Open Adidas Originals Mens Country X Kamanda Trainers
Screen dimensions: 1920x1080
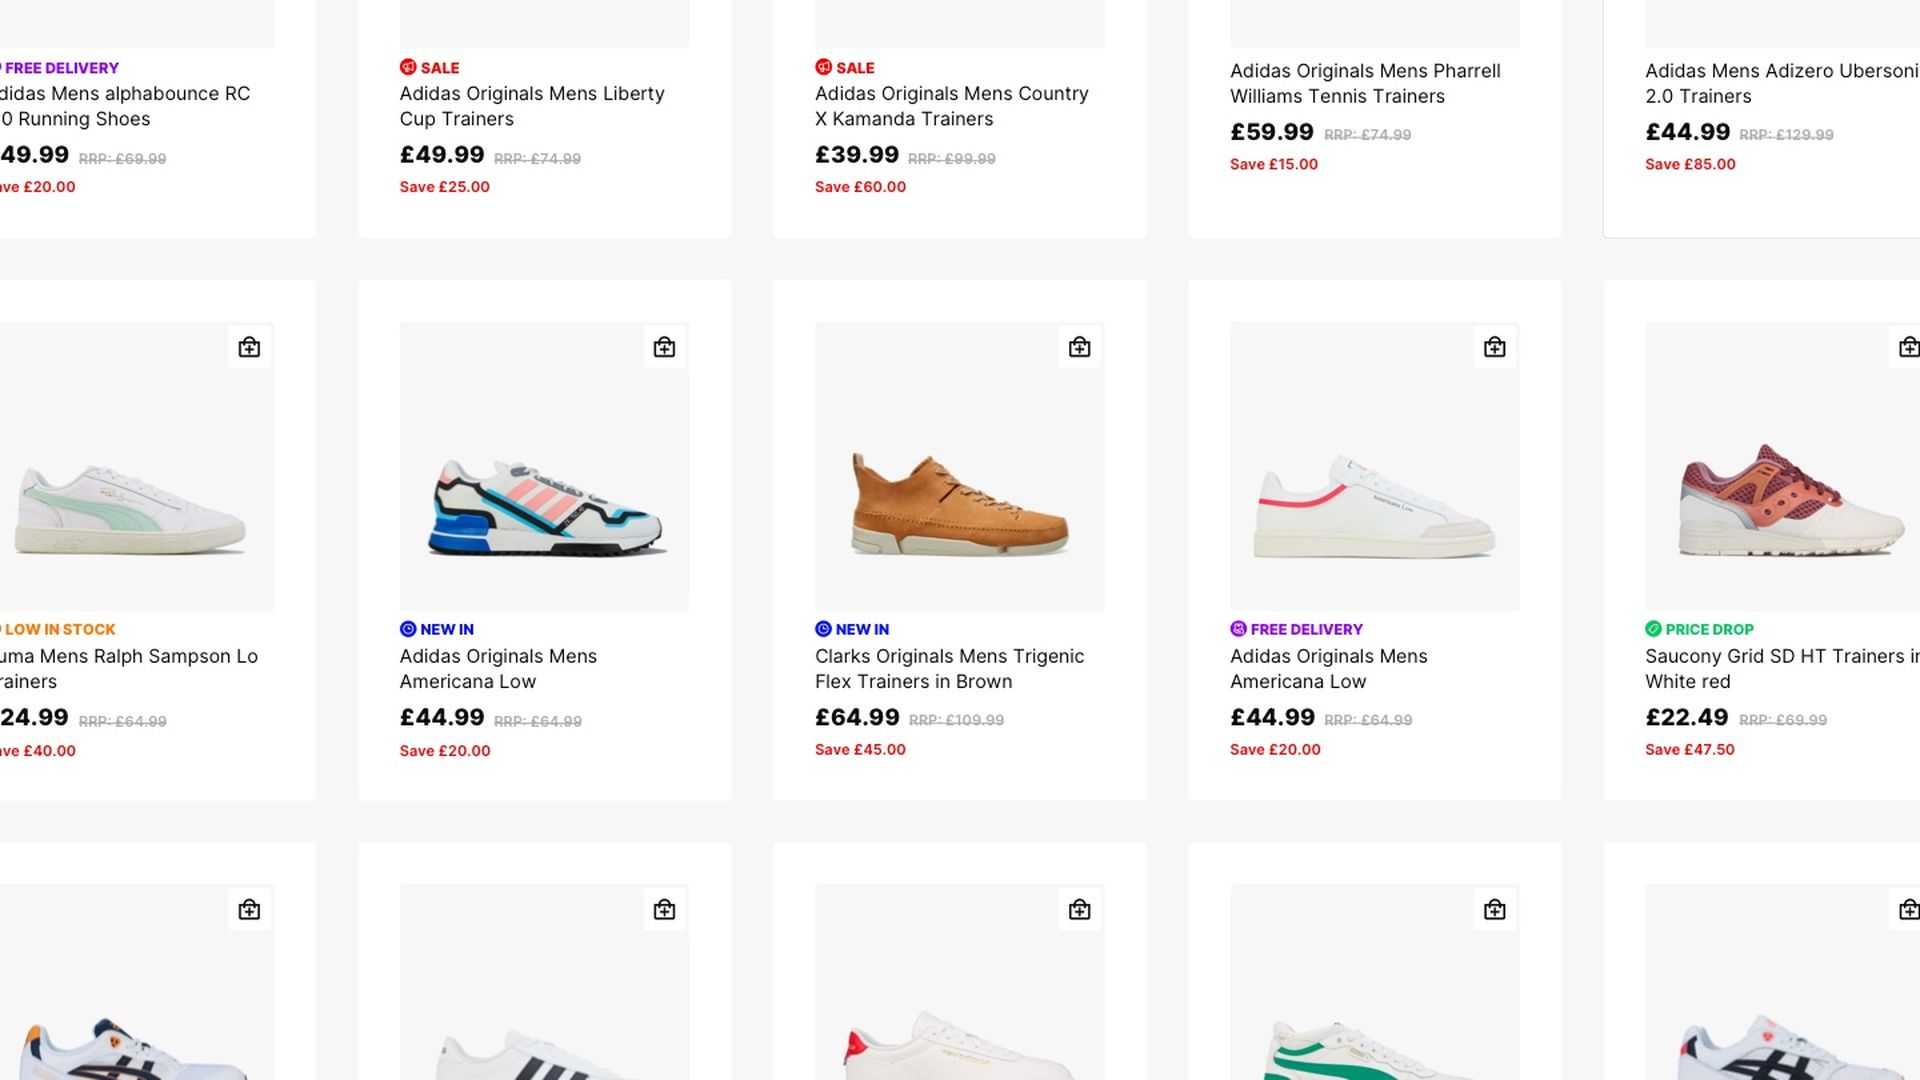951,106
